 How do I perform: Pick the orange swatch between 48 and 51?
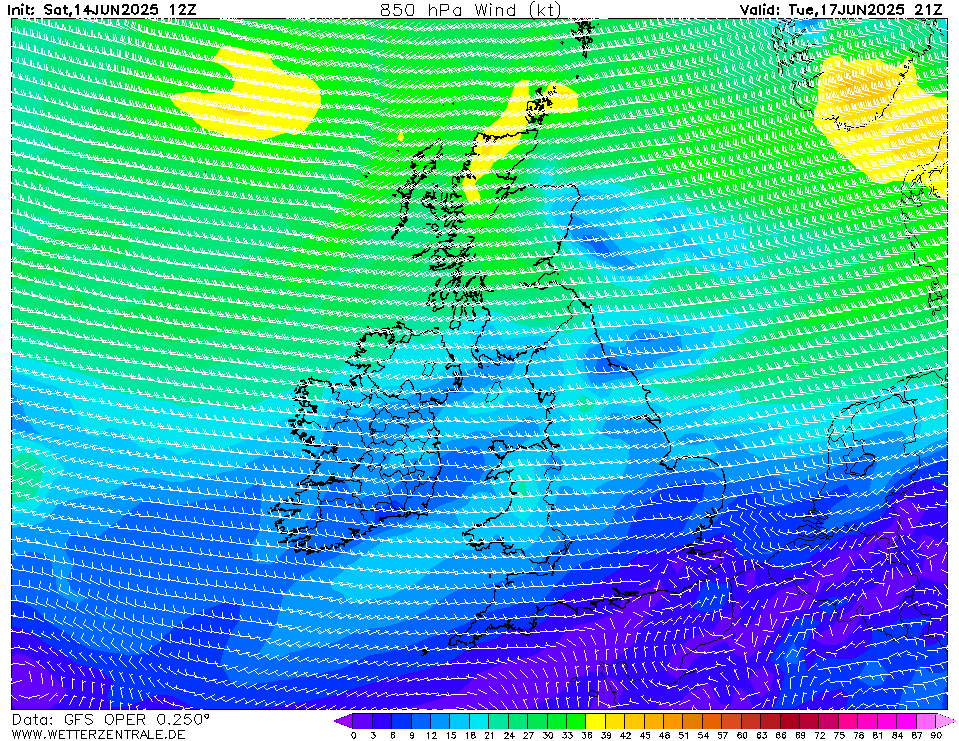(x=674, y=721)
